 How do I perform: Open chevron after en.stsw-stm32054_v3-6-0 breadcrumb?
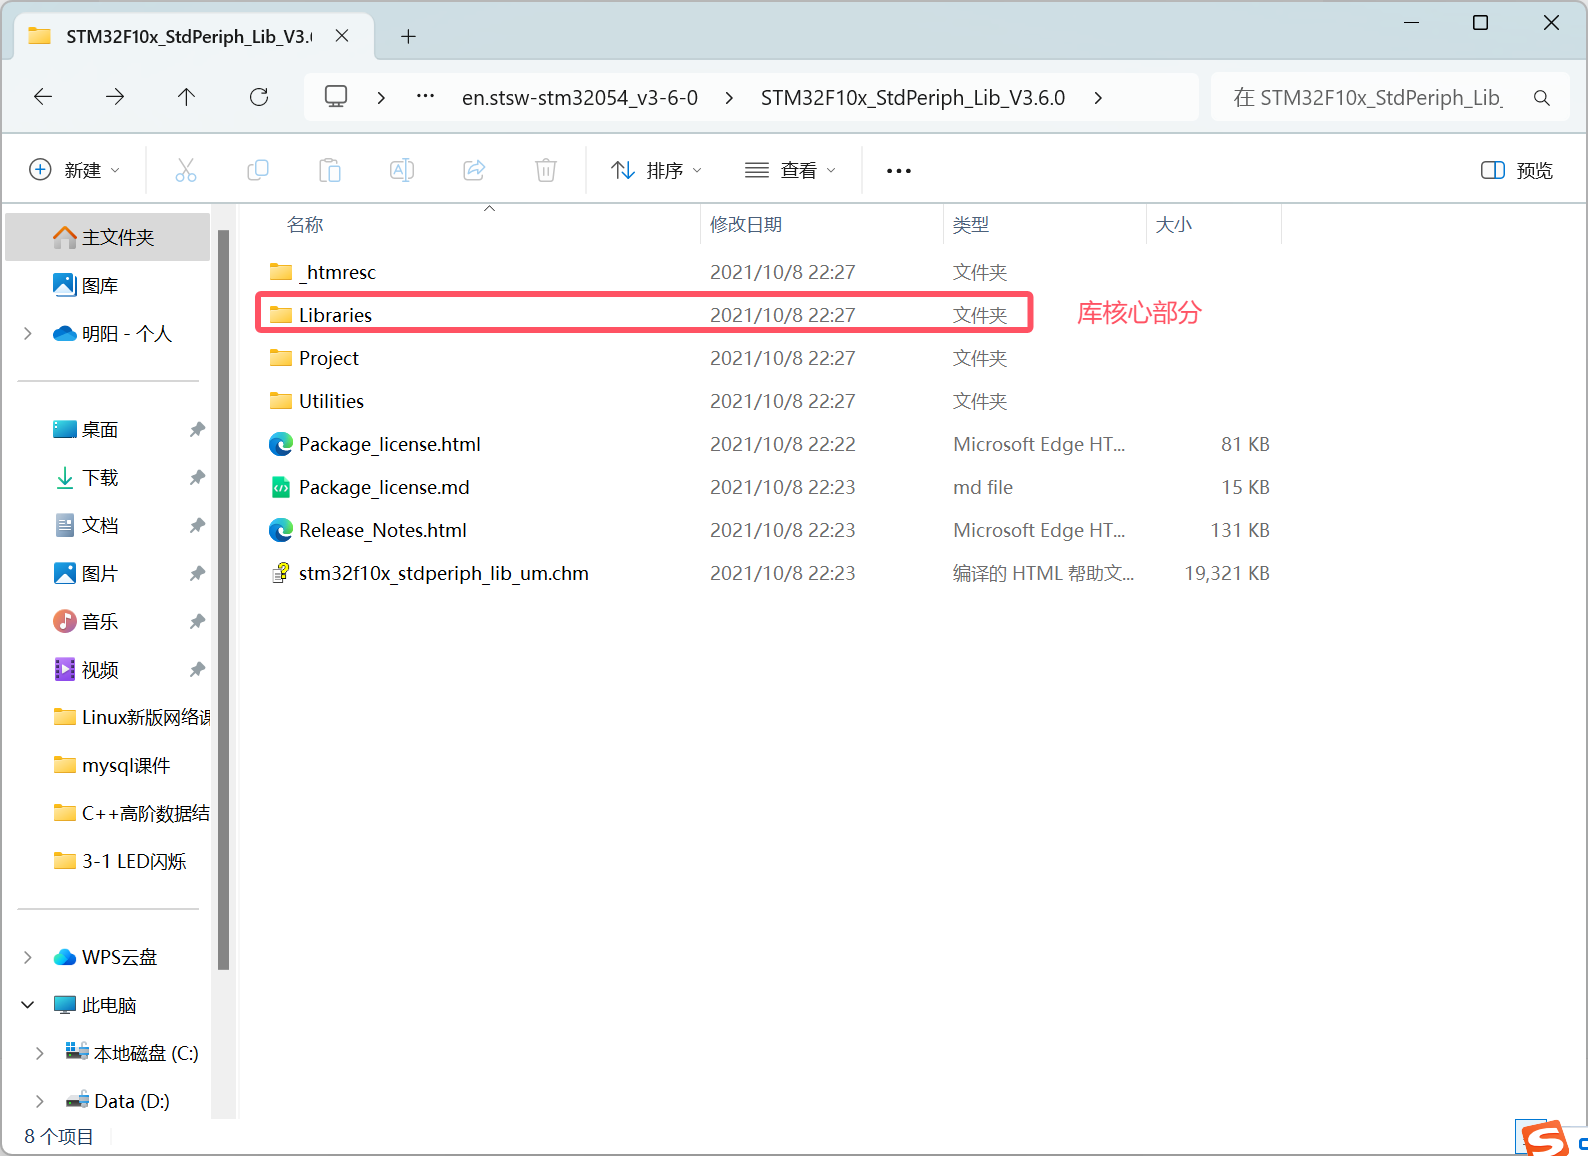729,98
